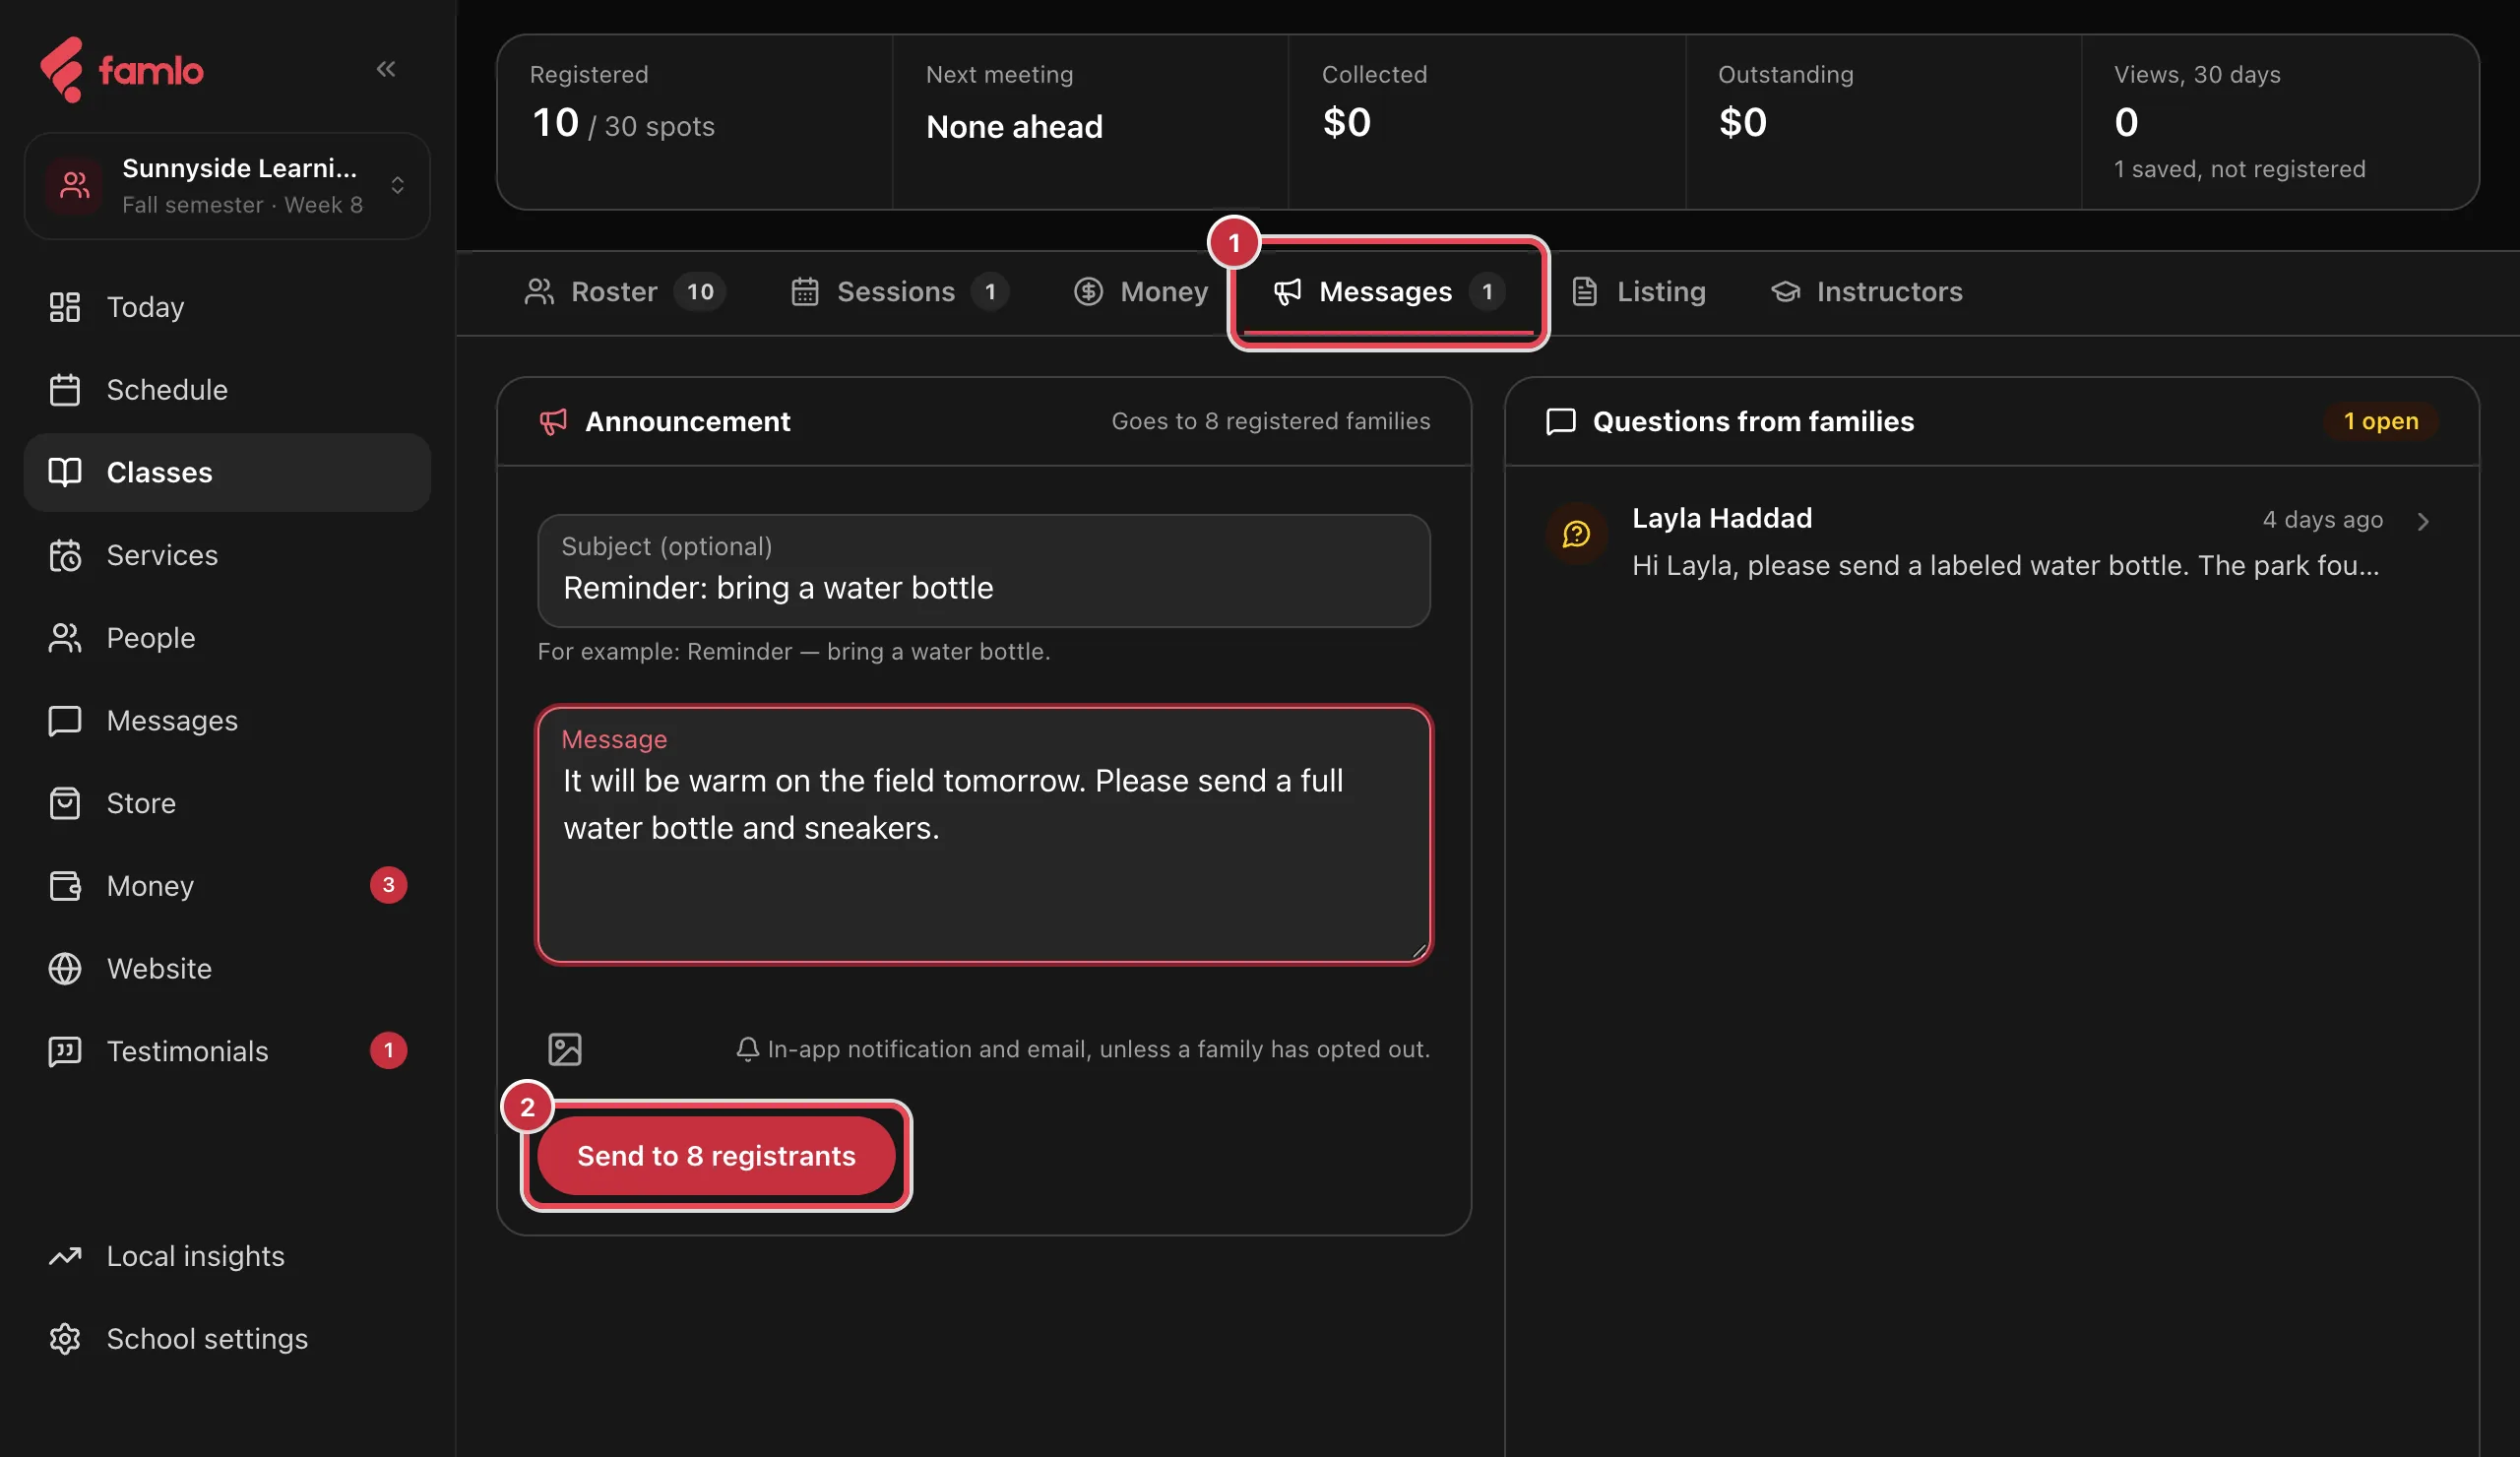Click the '4 days ago' timestamp
This screenshot has width=2520, height=1457.
(x=2323, y=520)
